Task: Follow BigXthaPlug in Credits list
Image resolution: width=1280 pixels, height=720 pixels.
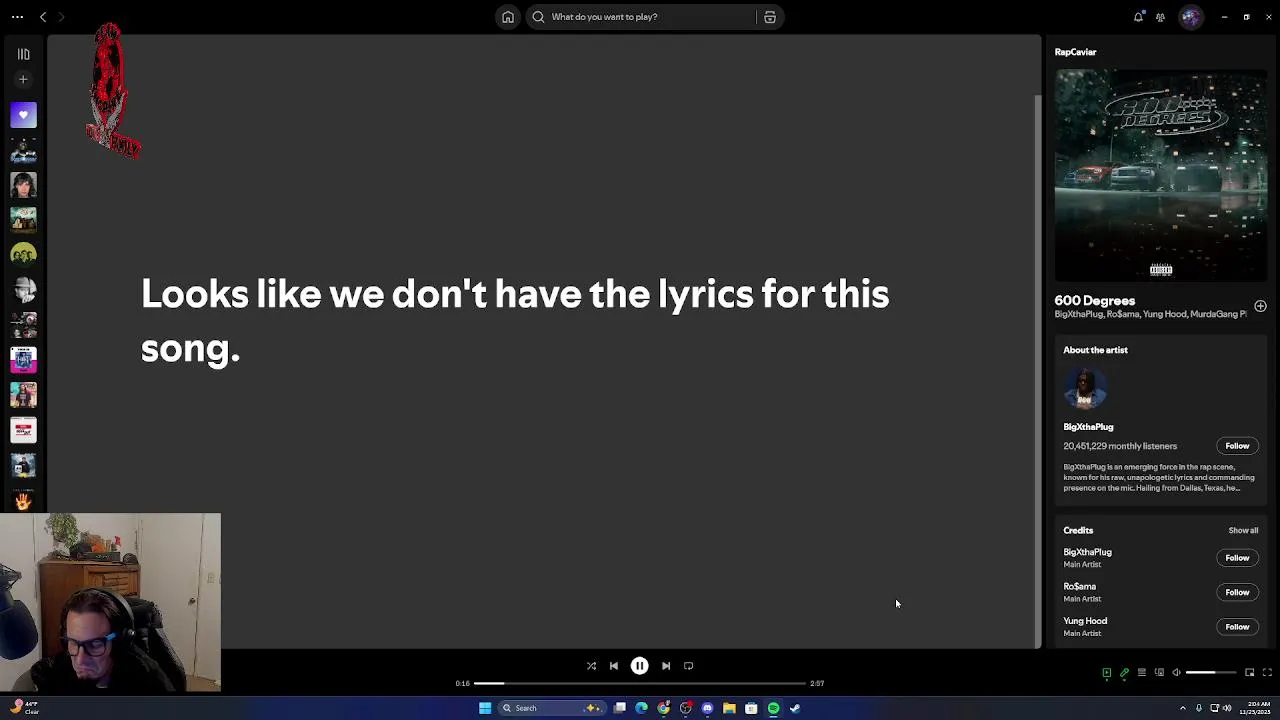Action: tap(1237, 558)
